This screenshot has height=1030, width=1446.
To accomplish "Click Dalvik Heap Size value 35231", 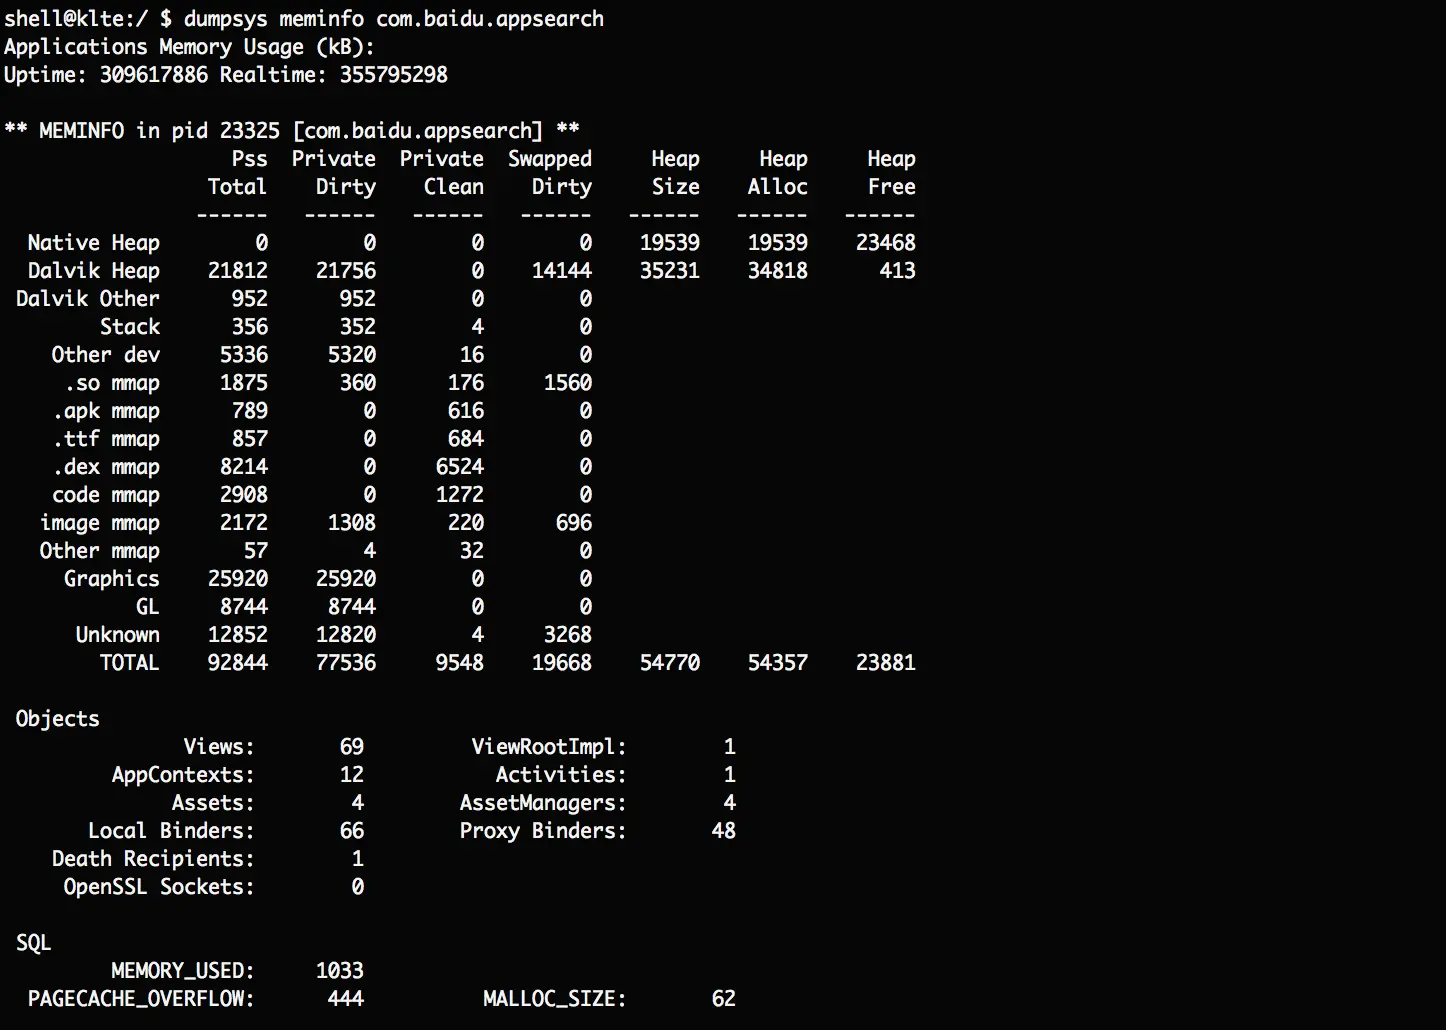I will pos(670,271).
